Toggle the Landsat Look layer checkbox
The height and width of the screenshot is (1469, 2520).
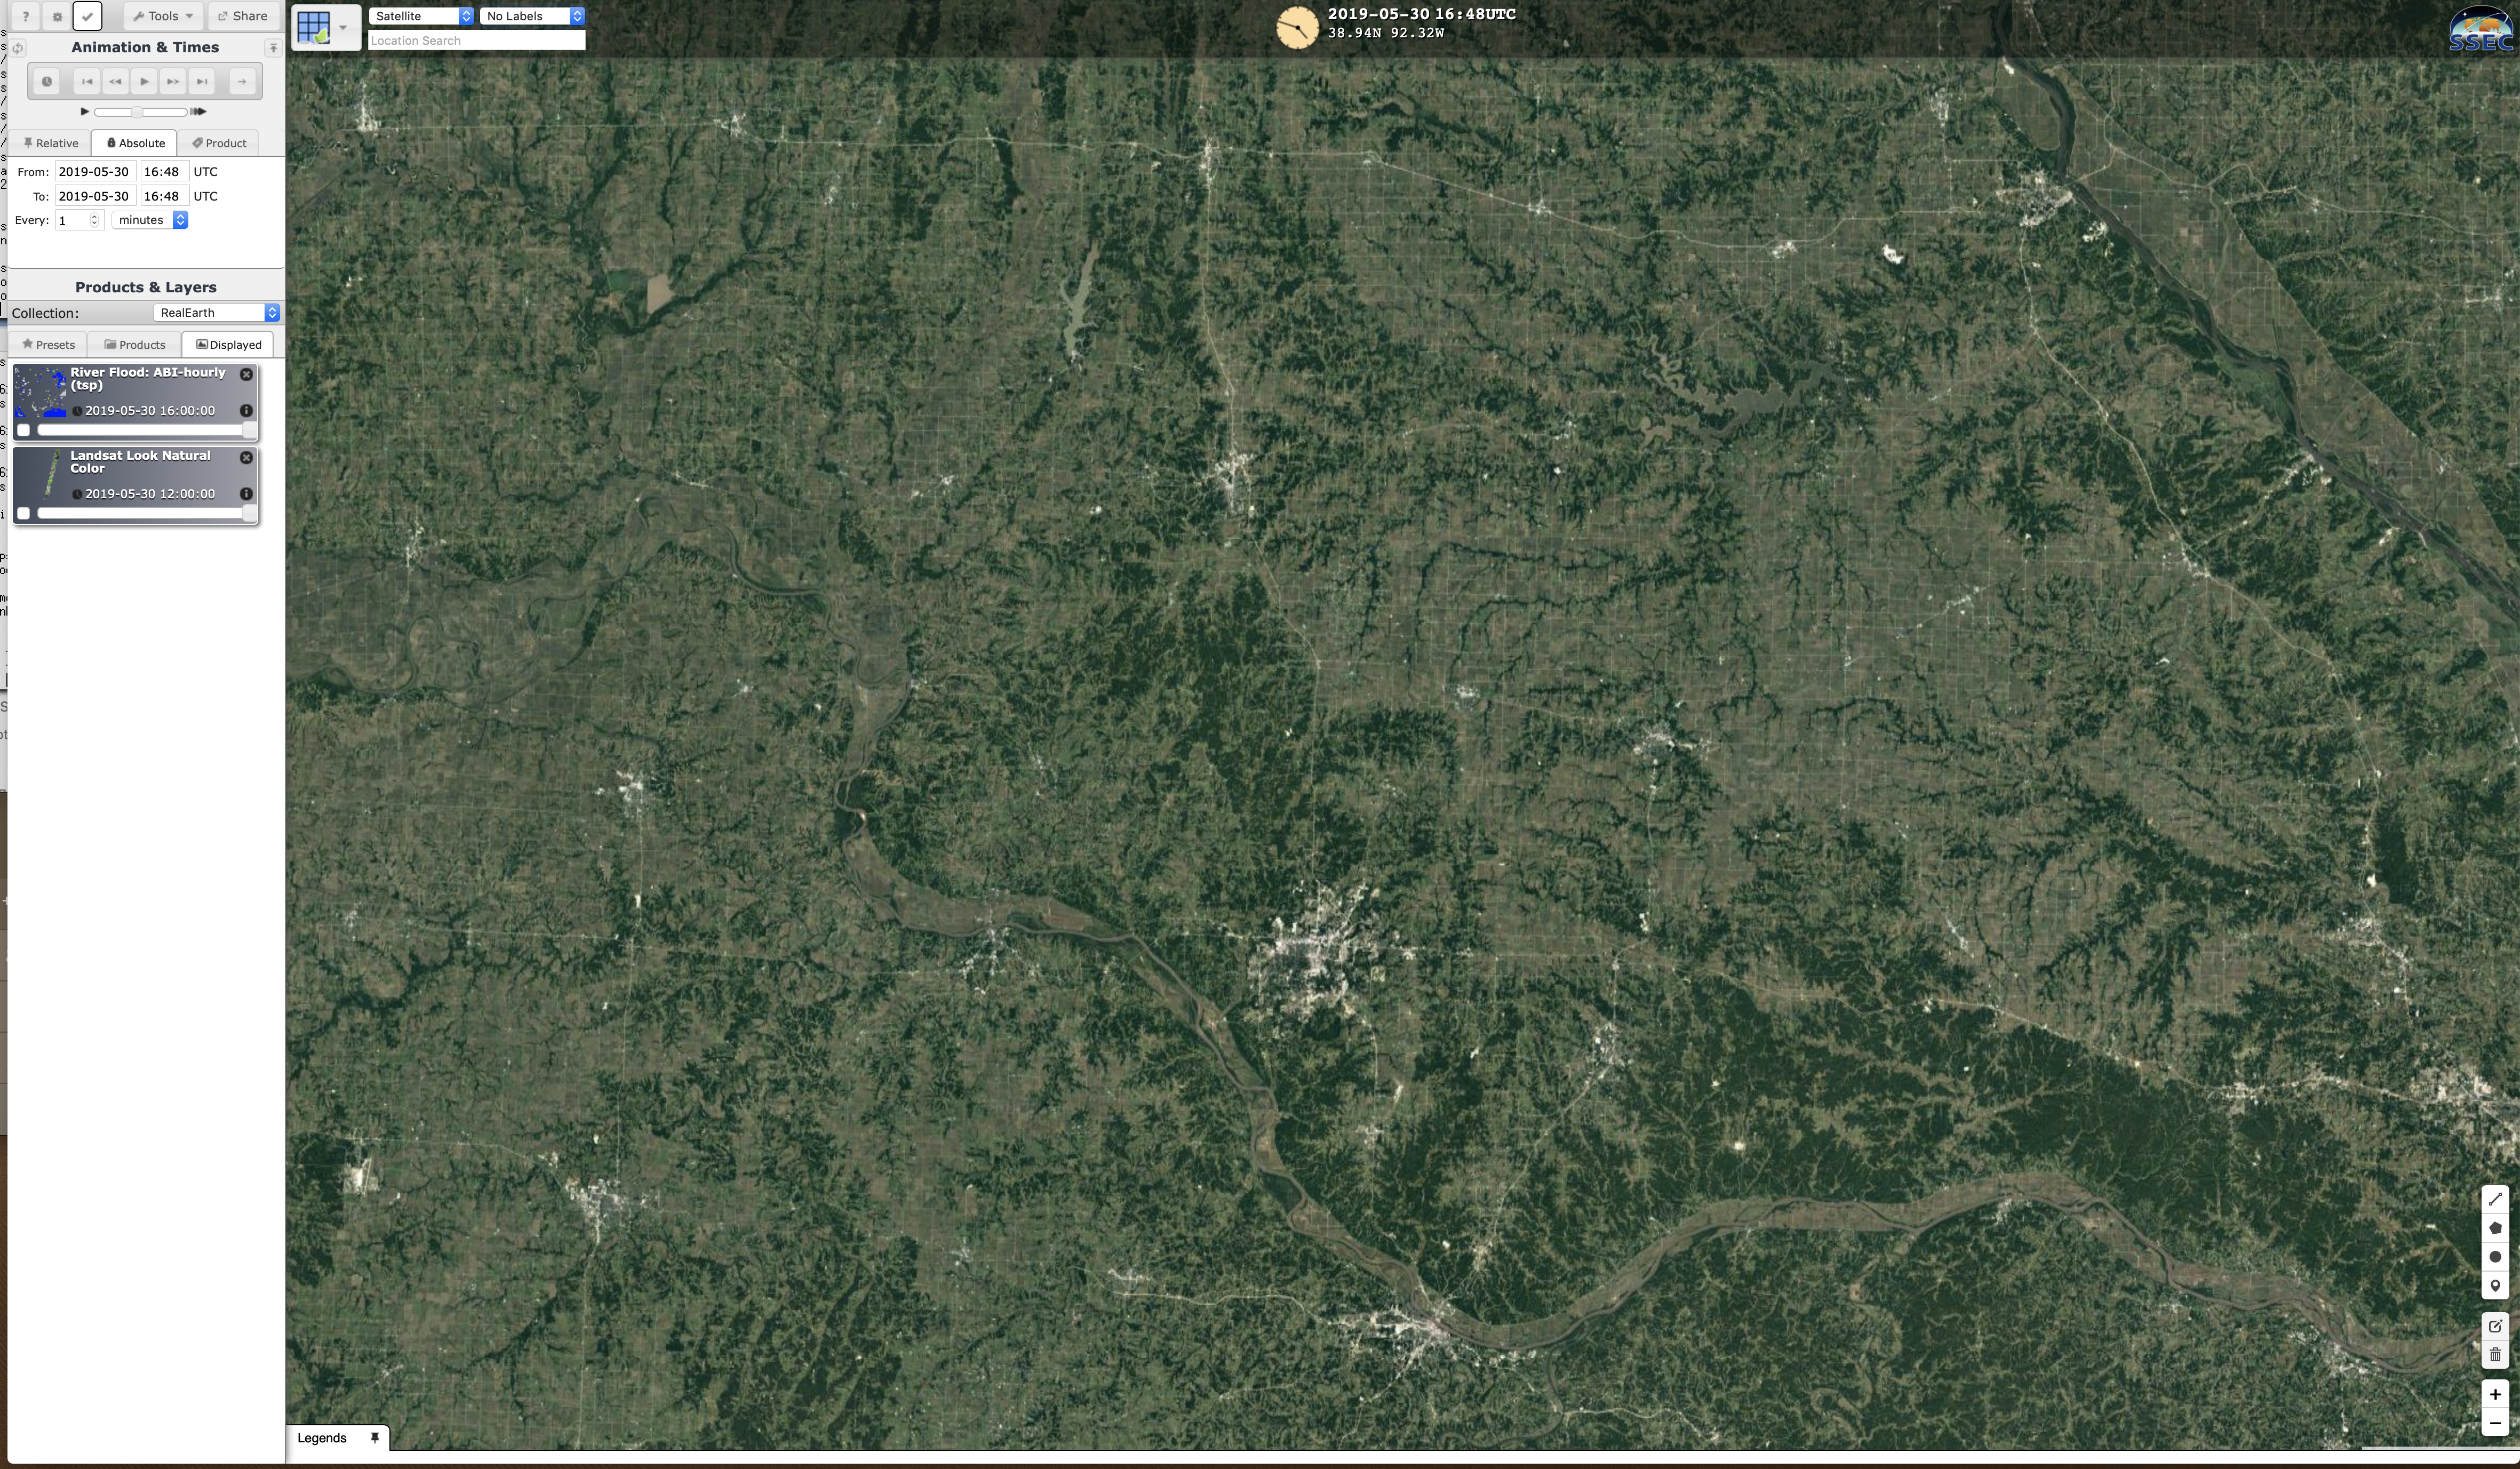point(24,513)
